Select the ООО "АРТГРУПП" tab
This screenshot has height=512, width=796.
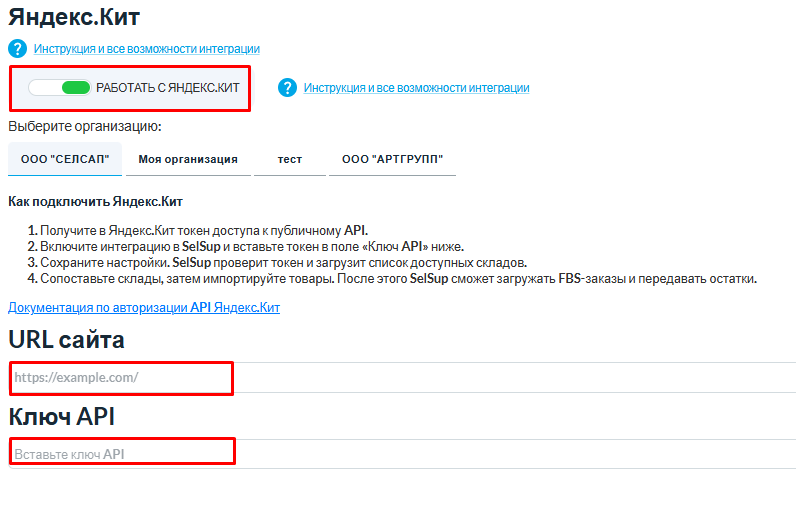392,159
